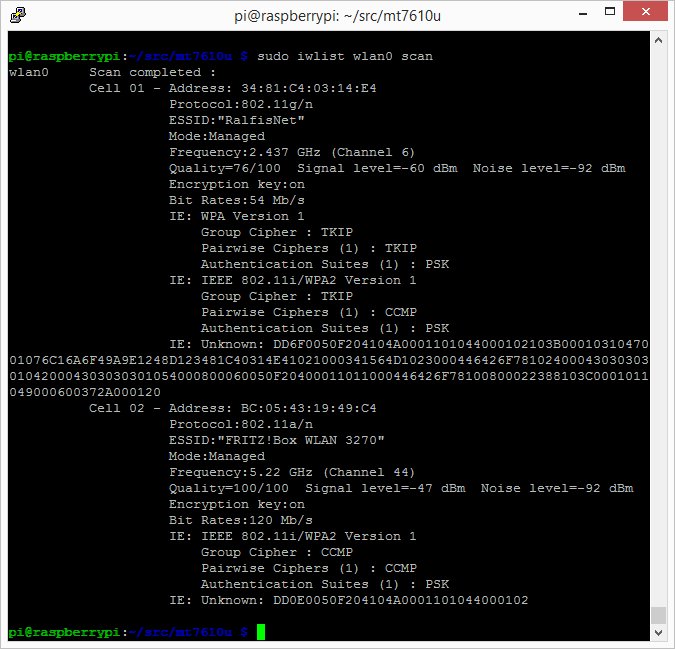Click 'Bit Rates:54 Mb/s' line
The height and width of the screenshot is (649, 675).
(237, 200)
